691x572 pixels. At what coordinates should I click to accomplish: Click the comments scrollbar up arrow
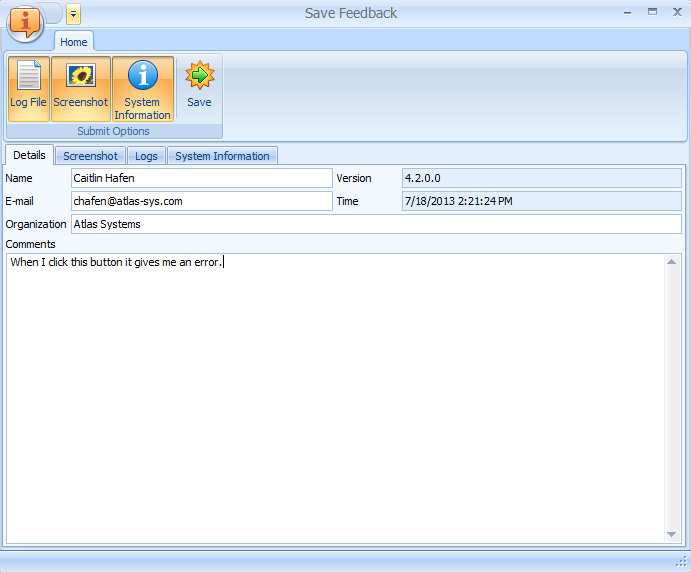(x=673, y=262)
